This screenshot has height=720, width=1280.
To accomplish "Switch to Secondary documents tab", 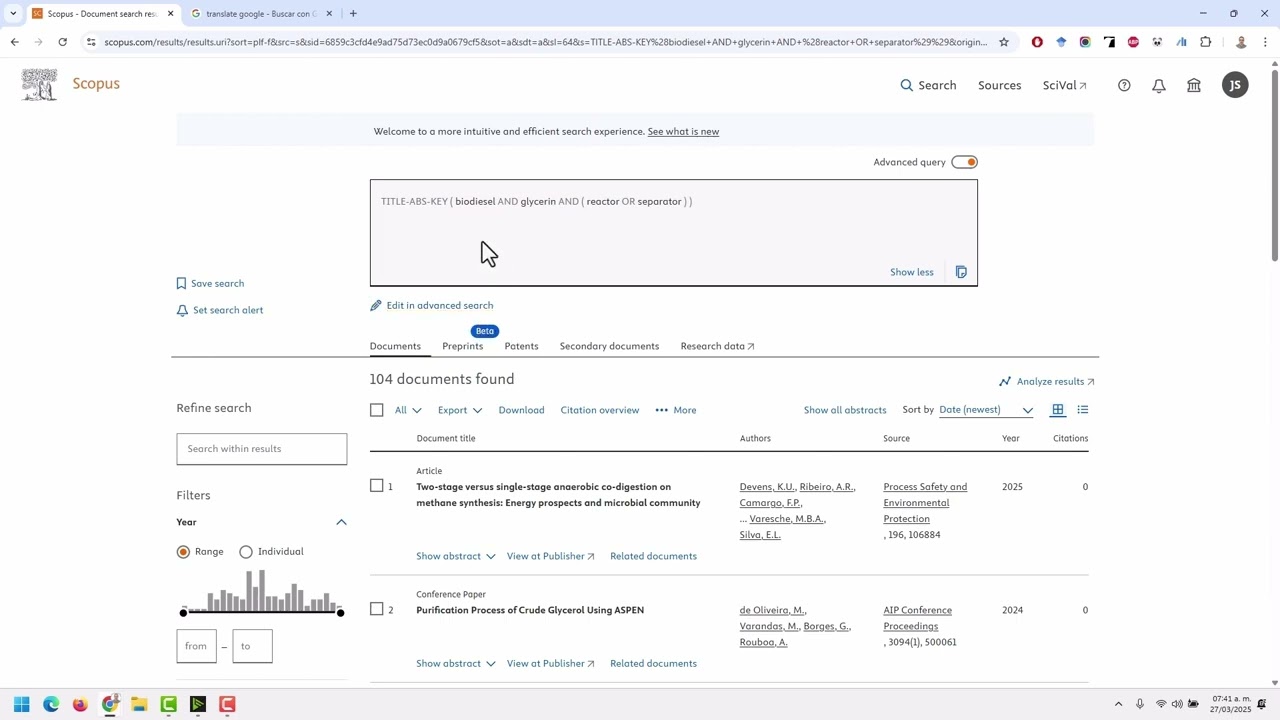I will 609,346.
